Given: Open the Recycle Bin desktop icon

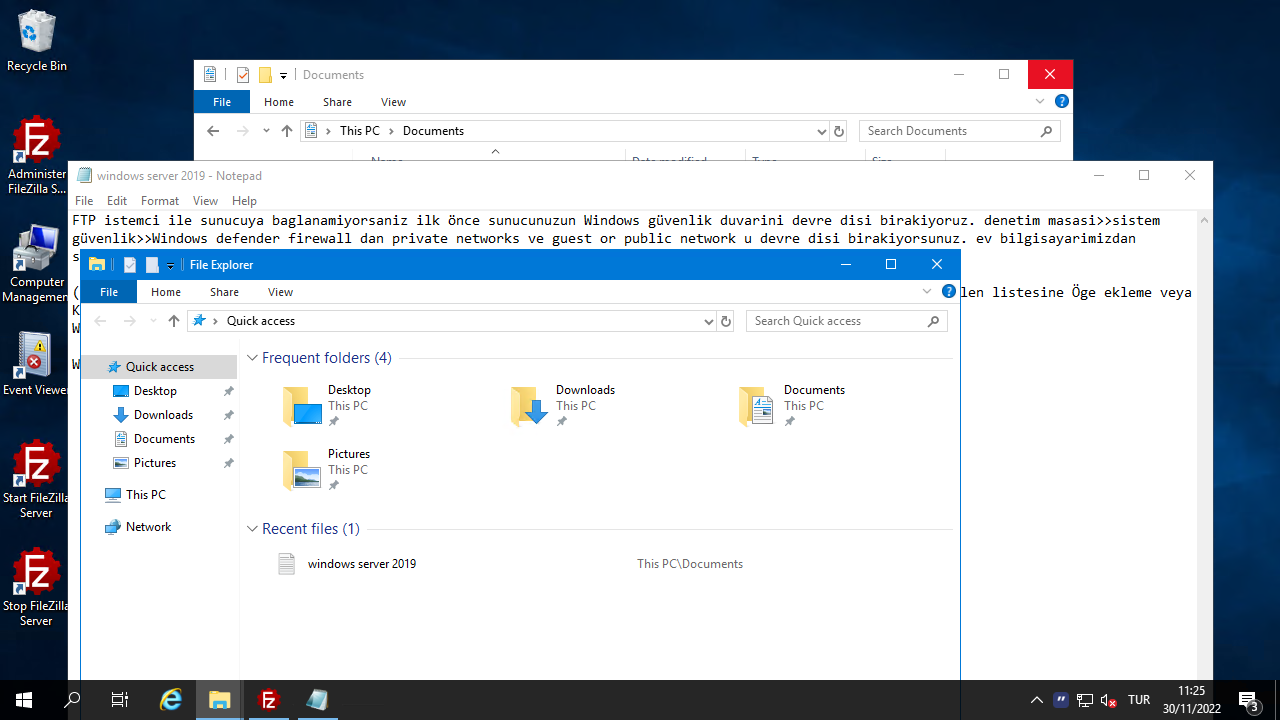Looking at the screenshot, I should pos(36,41).
